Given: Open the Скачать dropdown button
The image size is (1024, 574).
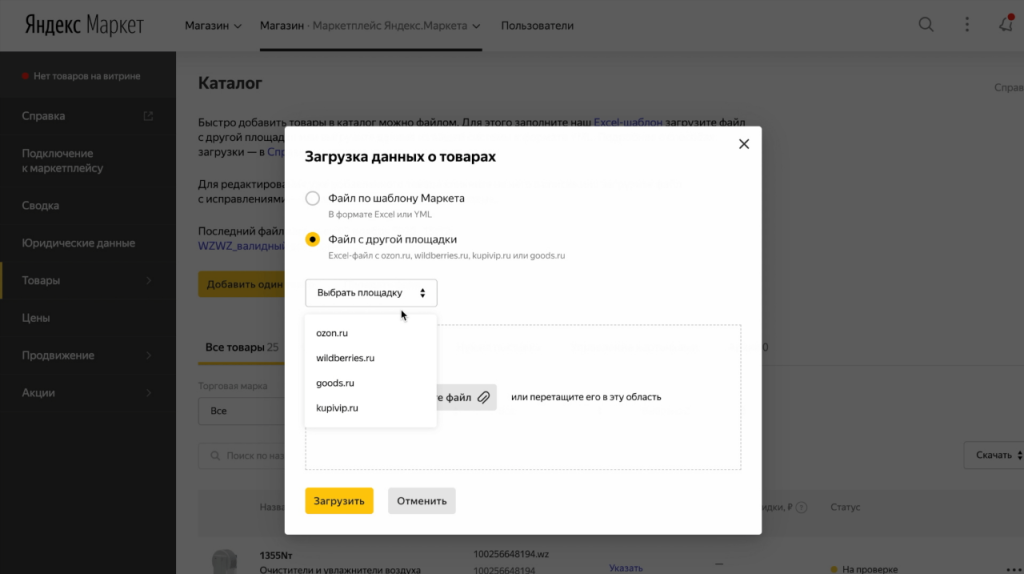Looking at the screenshot, I should [994, 455].
